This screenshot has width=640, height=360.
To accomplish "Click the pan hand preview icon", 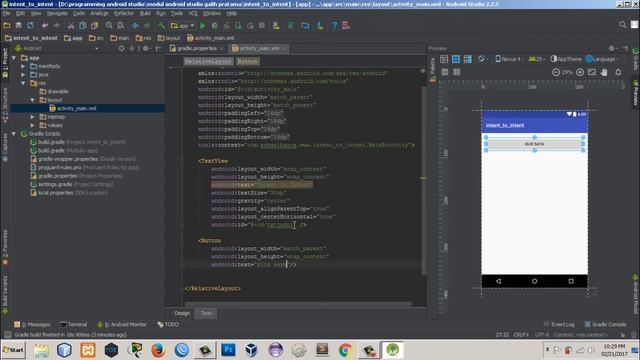I will (x=604, y=72).
